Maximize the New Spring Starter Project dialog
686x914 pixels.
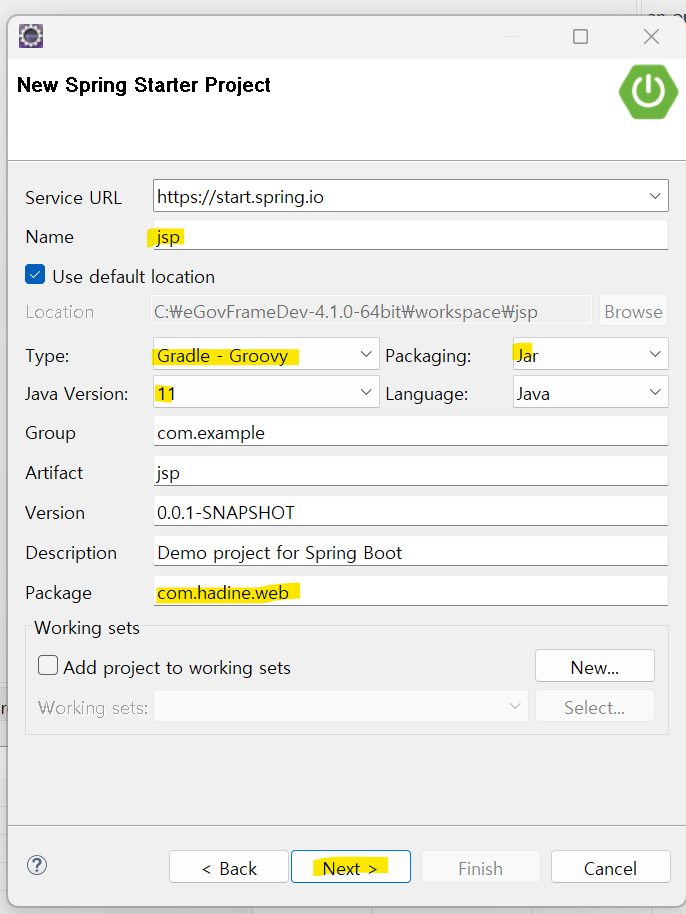click(x=581, y=37)
